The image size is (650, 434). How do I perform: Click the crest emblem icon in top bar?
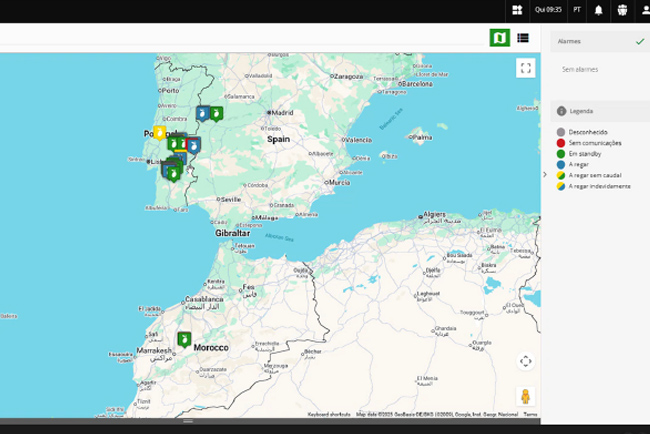[621, 10]
